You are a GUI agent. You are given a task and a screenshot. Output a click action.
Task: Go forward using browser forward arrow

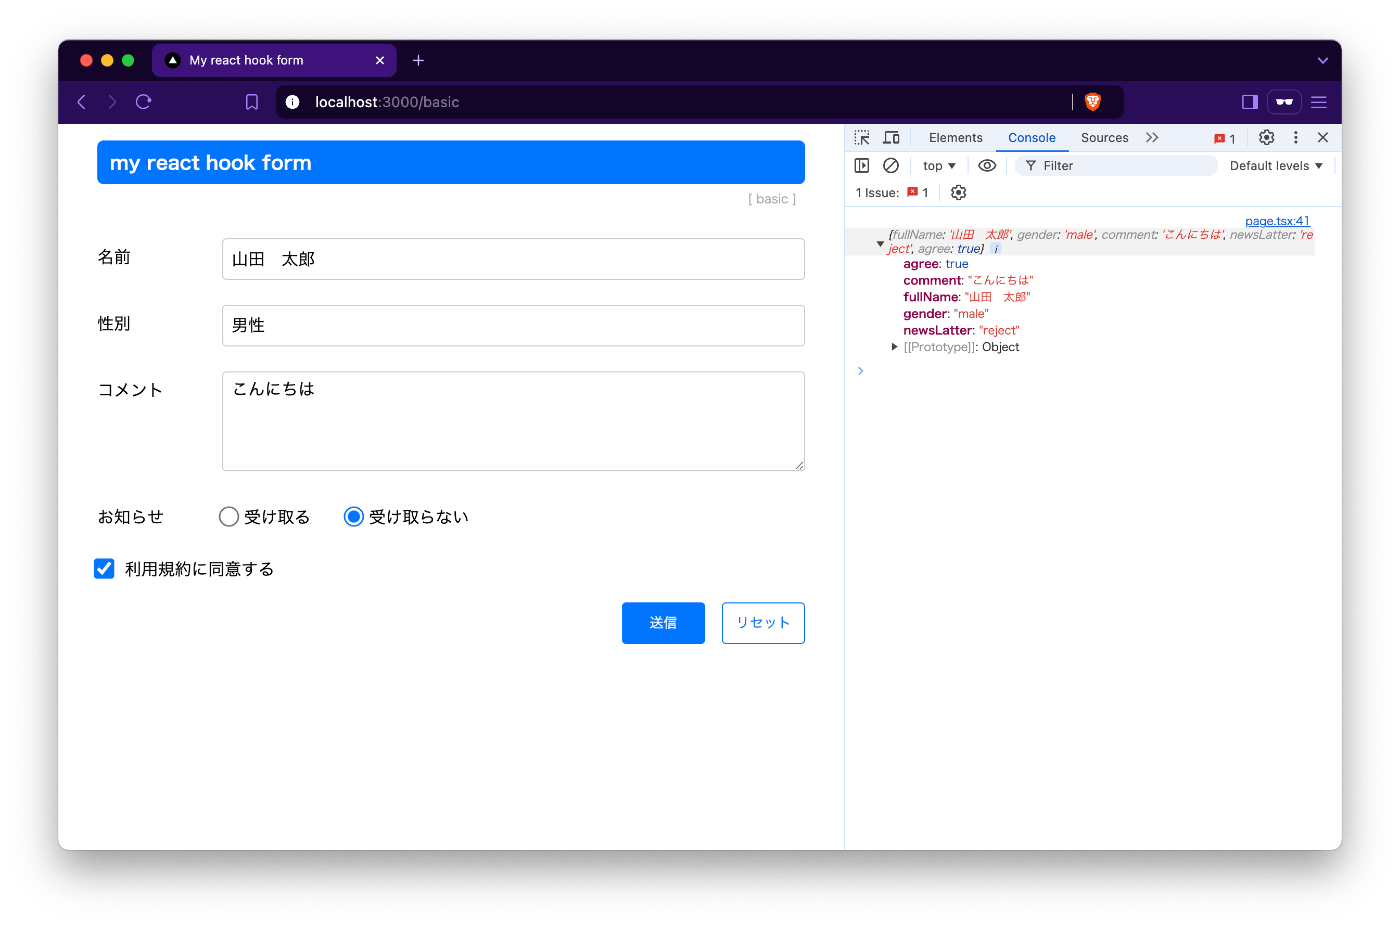click(112, 102)
